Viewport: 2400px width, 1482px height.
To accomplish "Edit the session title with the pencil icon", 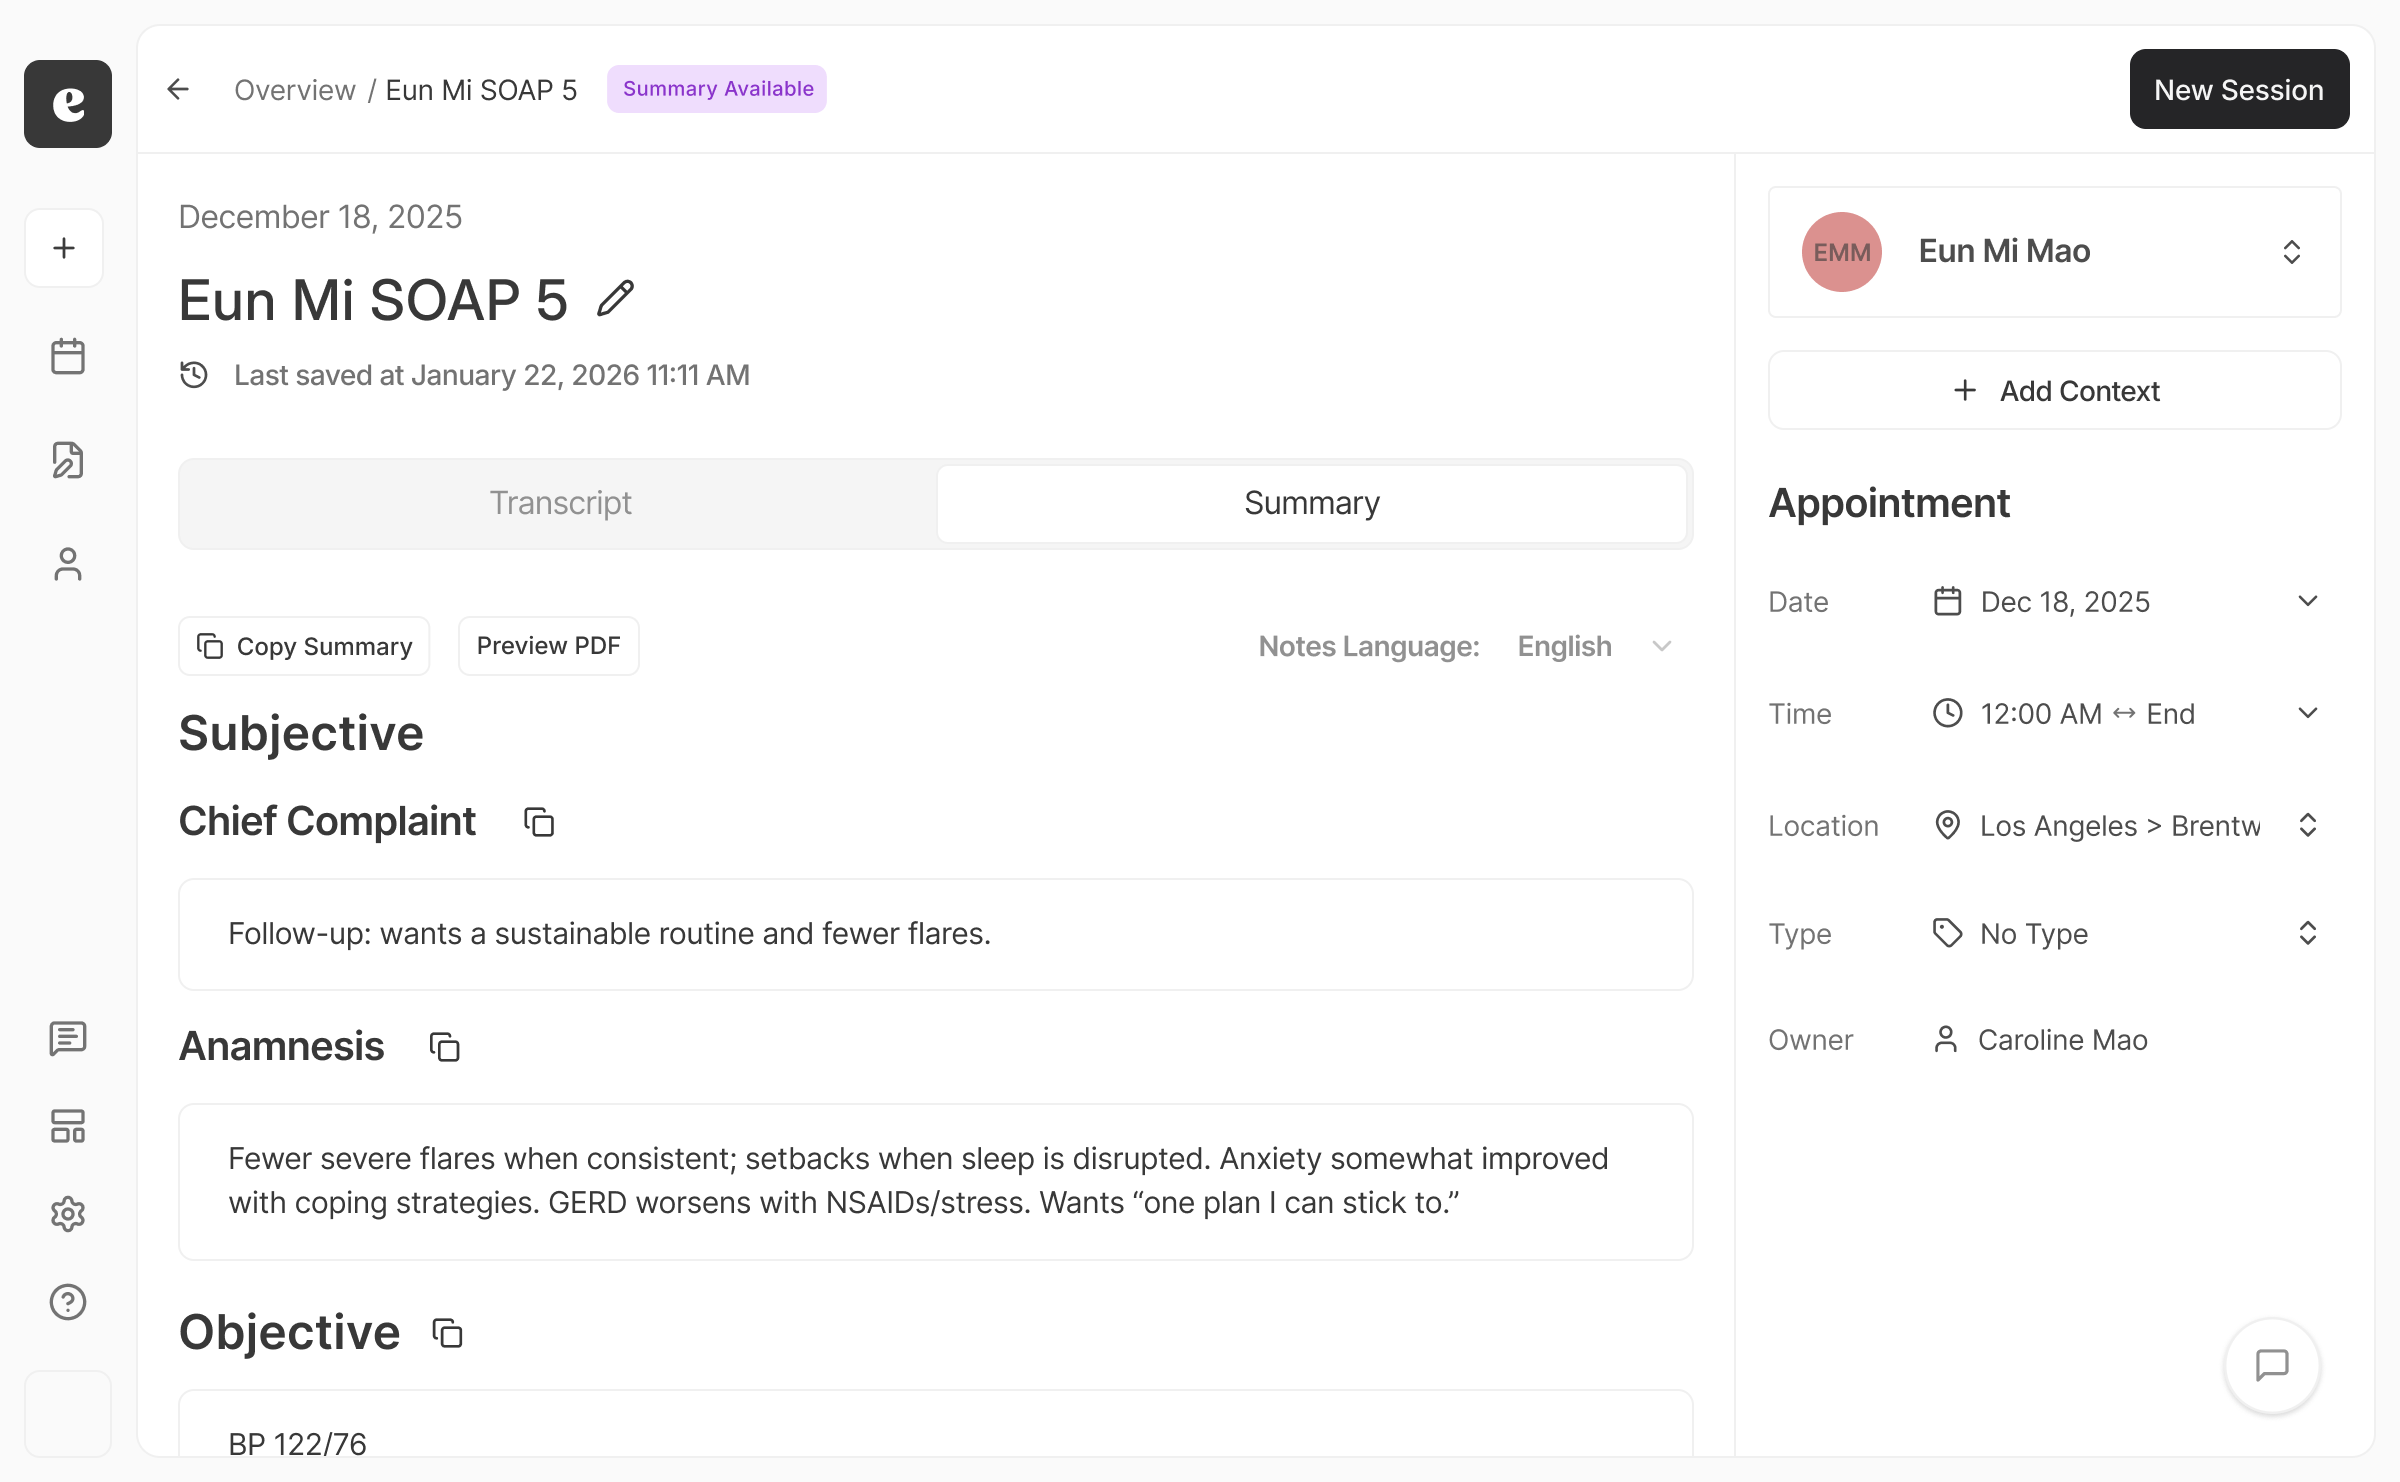I will pos(616,299).
